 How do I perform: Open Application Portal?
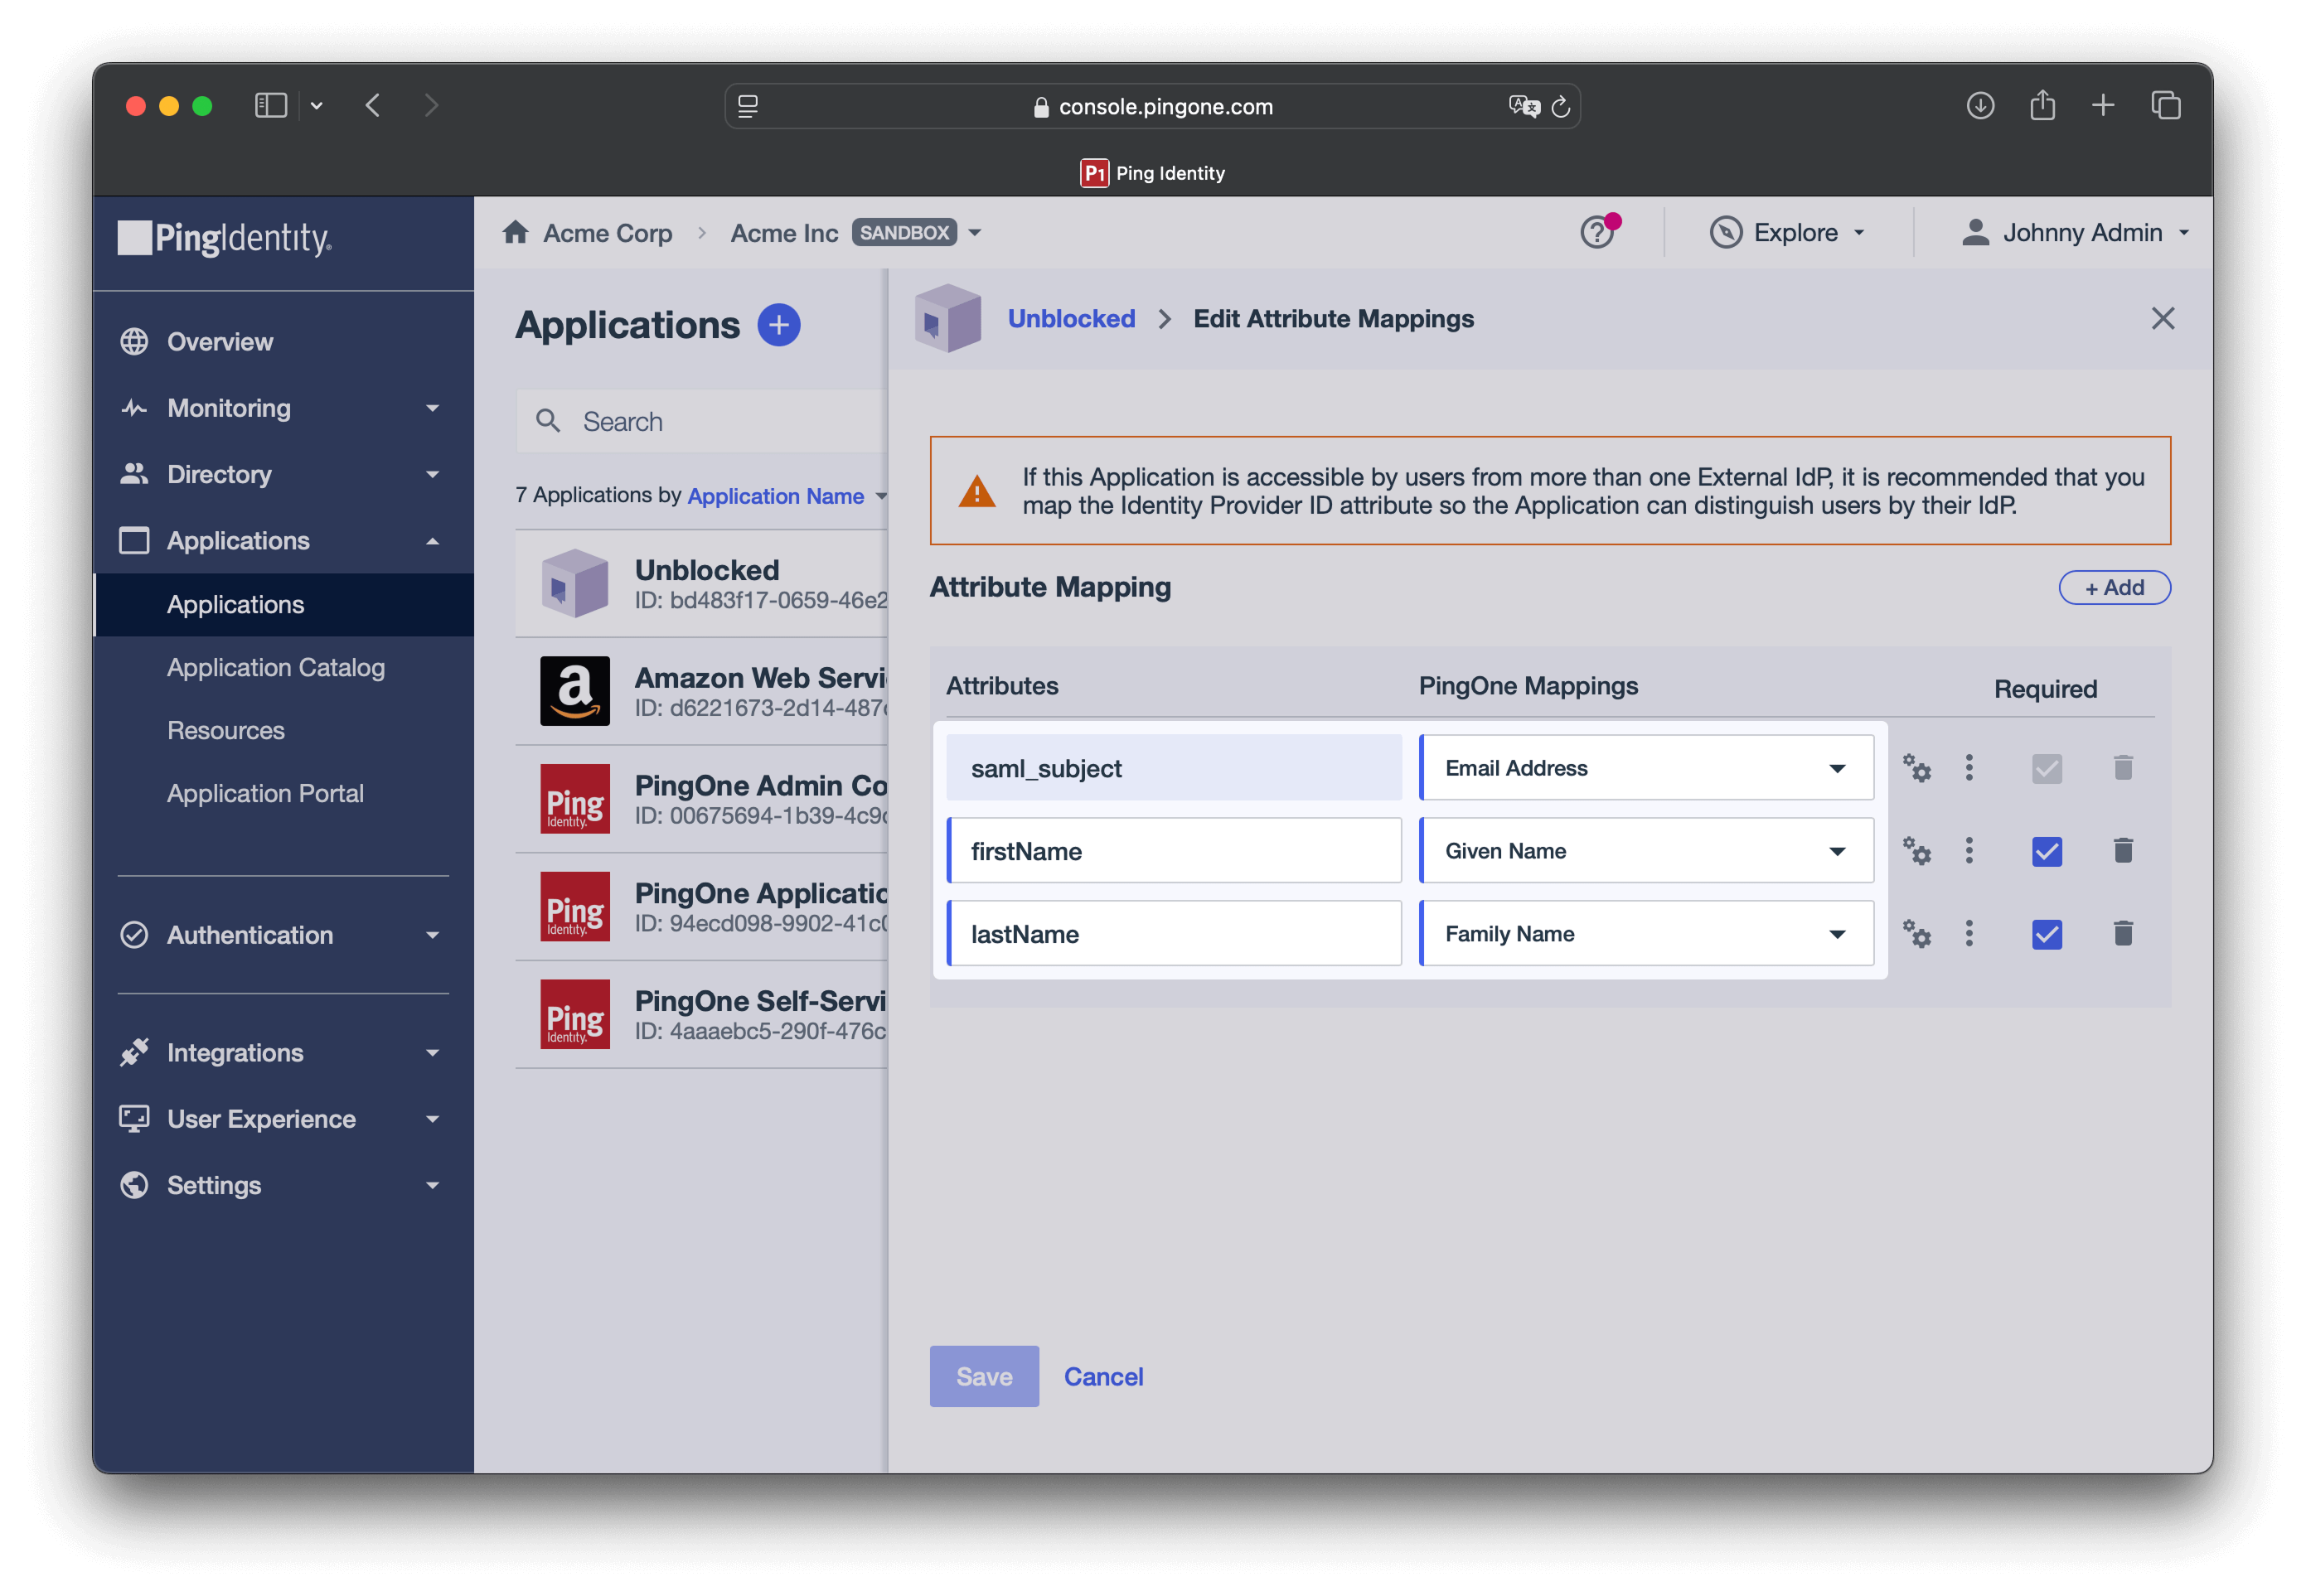click(265, 793)
